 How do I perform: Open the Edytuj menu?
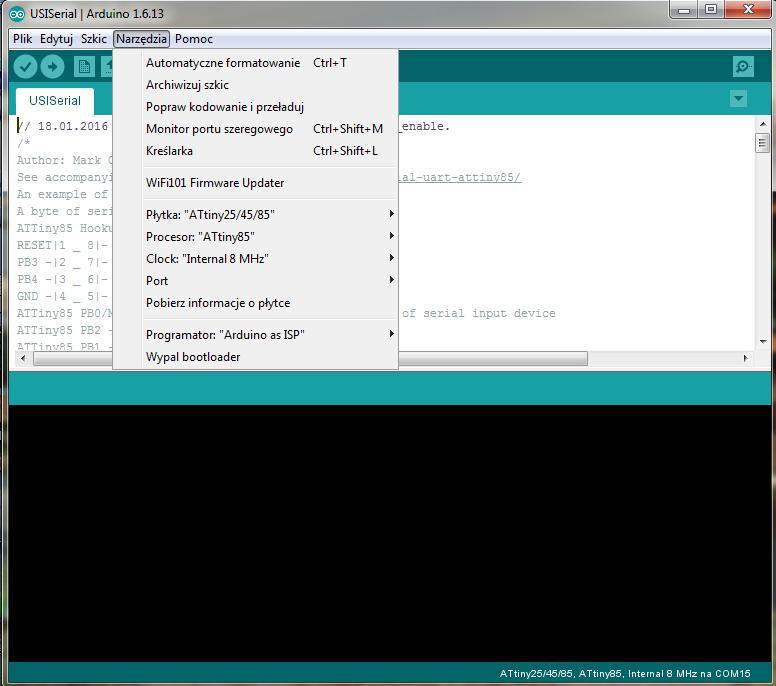click(56, 39)
